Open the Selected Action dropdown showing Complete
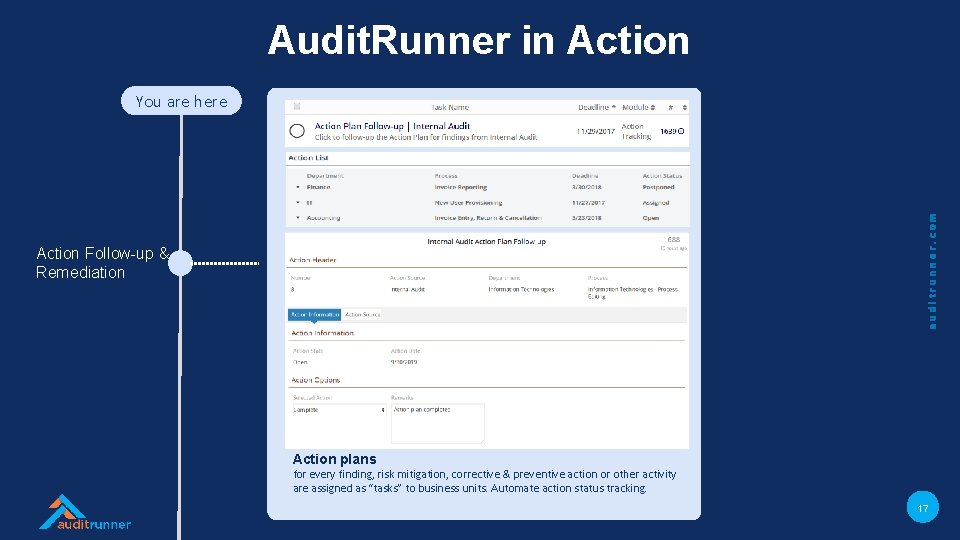Image resolution: width=960 pixels, height=540 pixels. [x=339, y=410]
